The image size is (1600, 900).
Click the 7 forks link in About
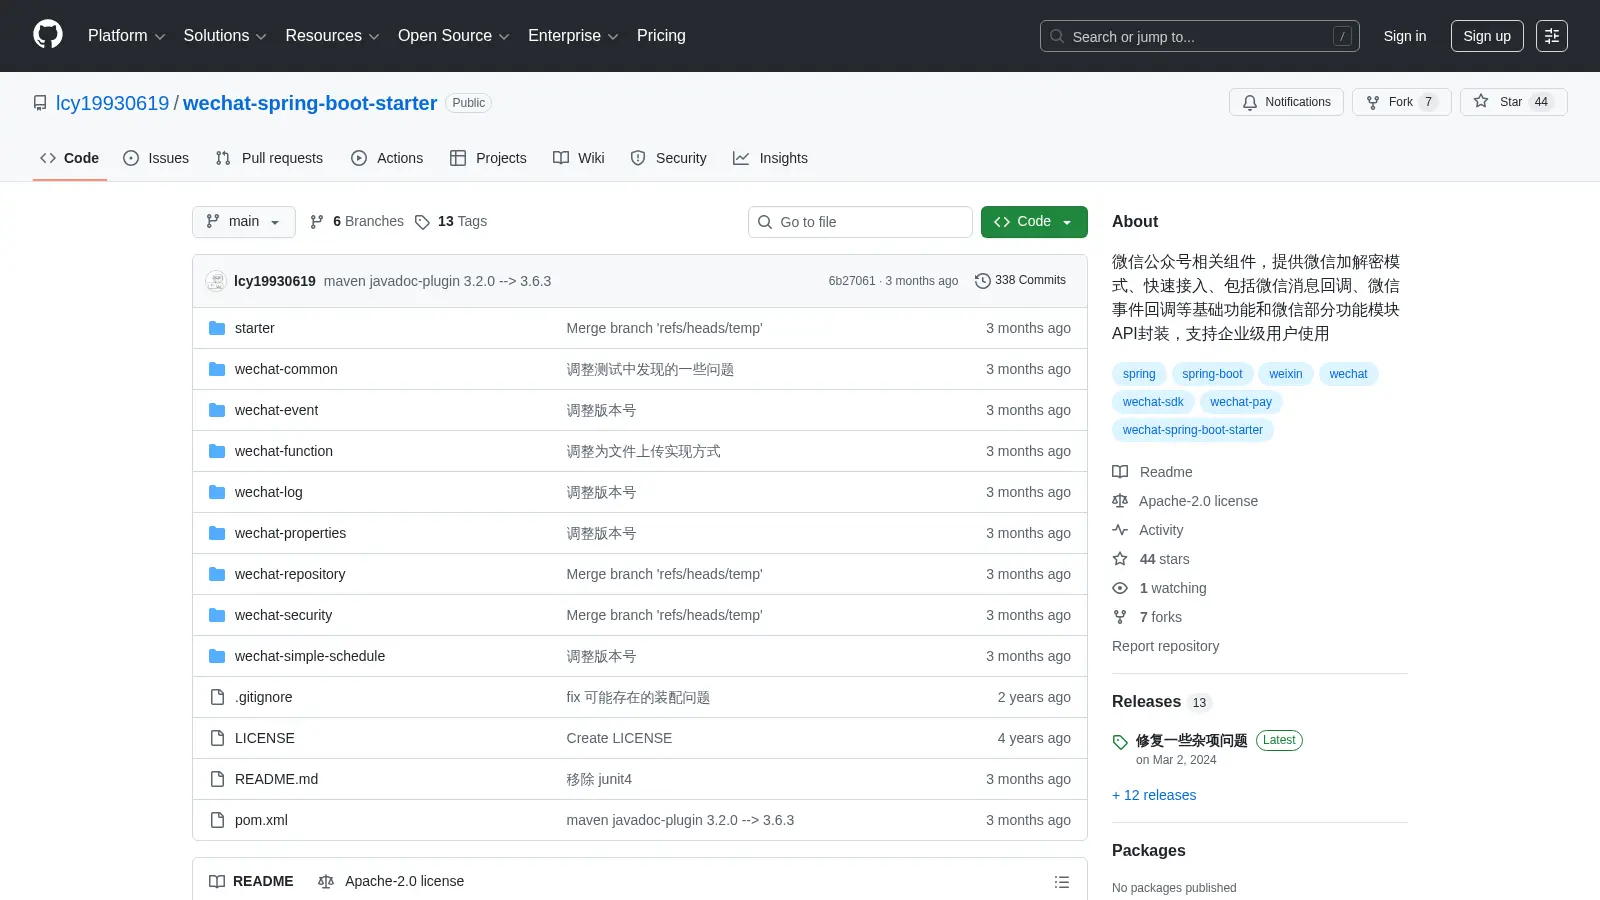tap(1161, 618)
